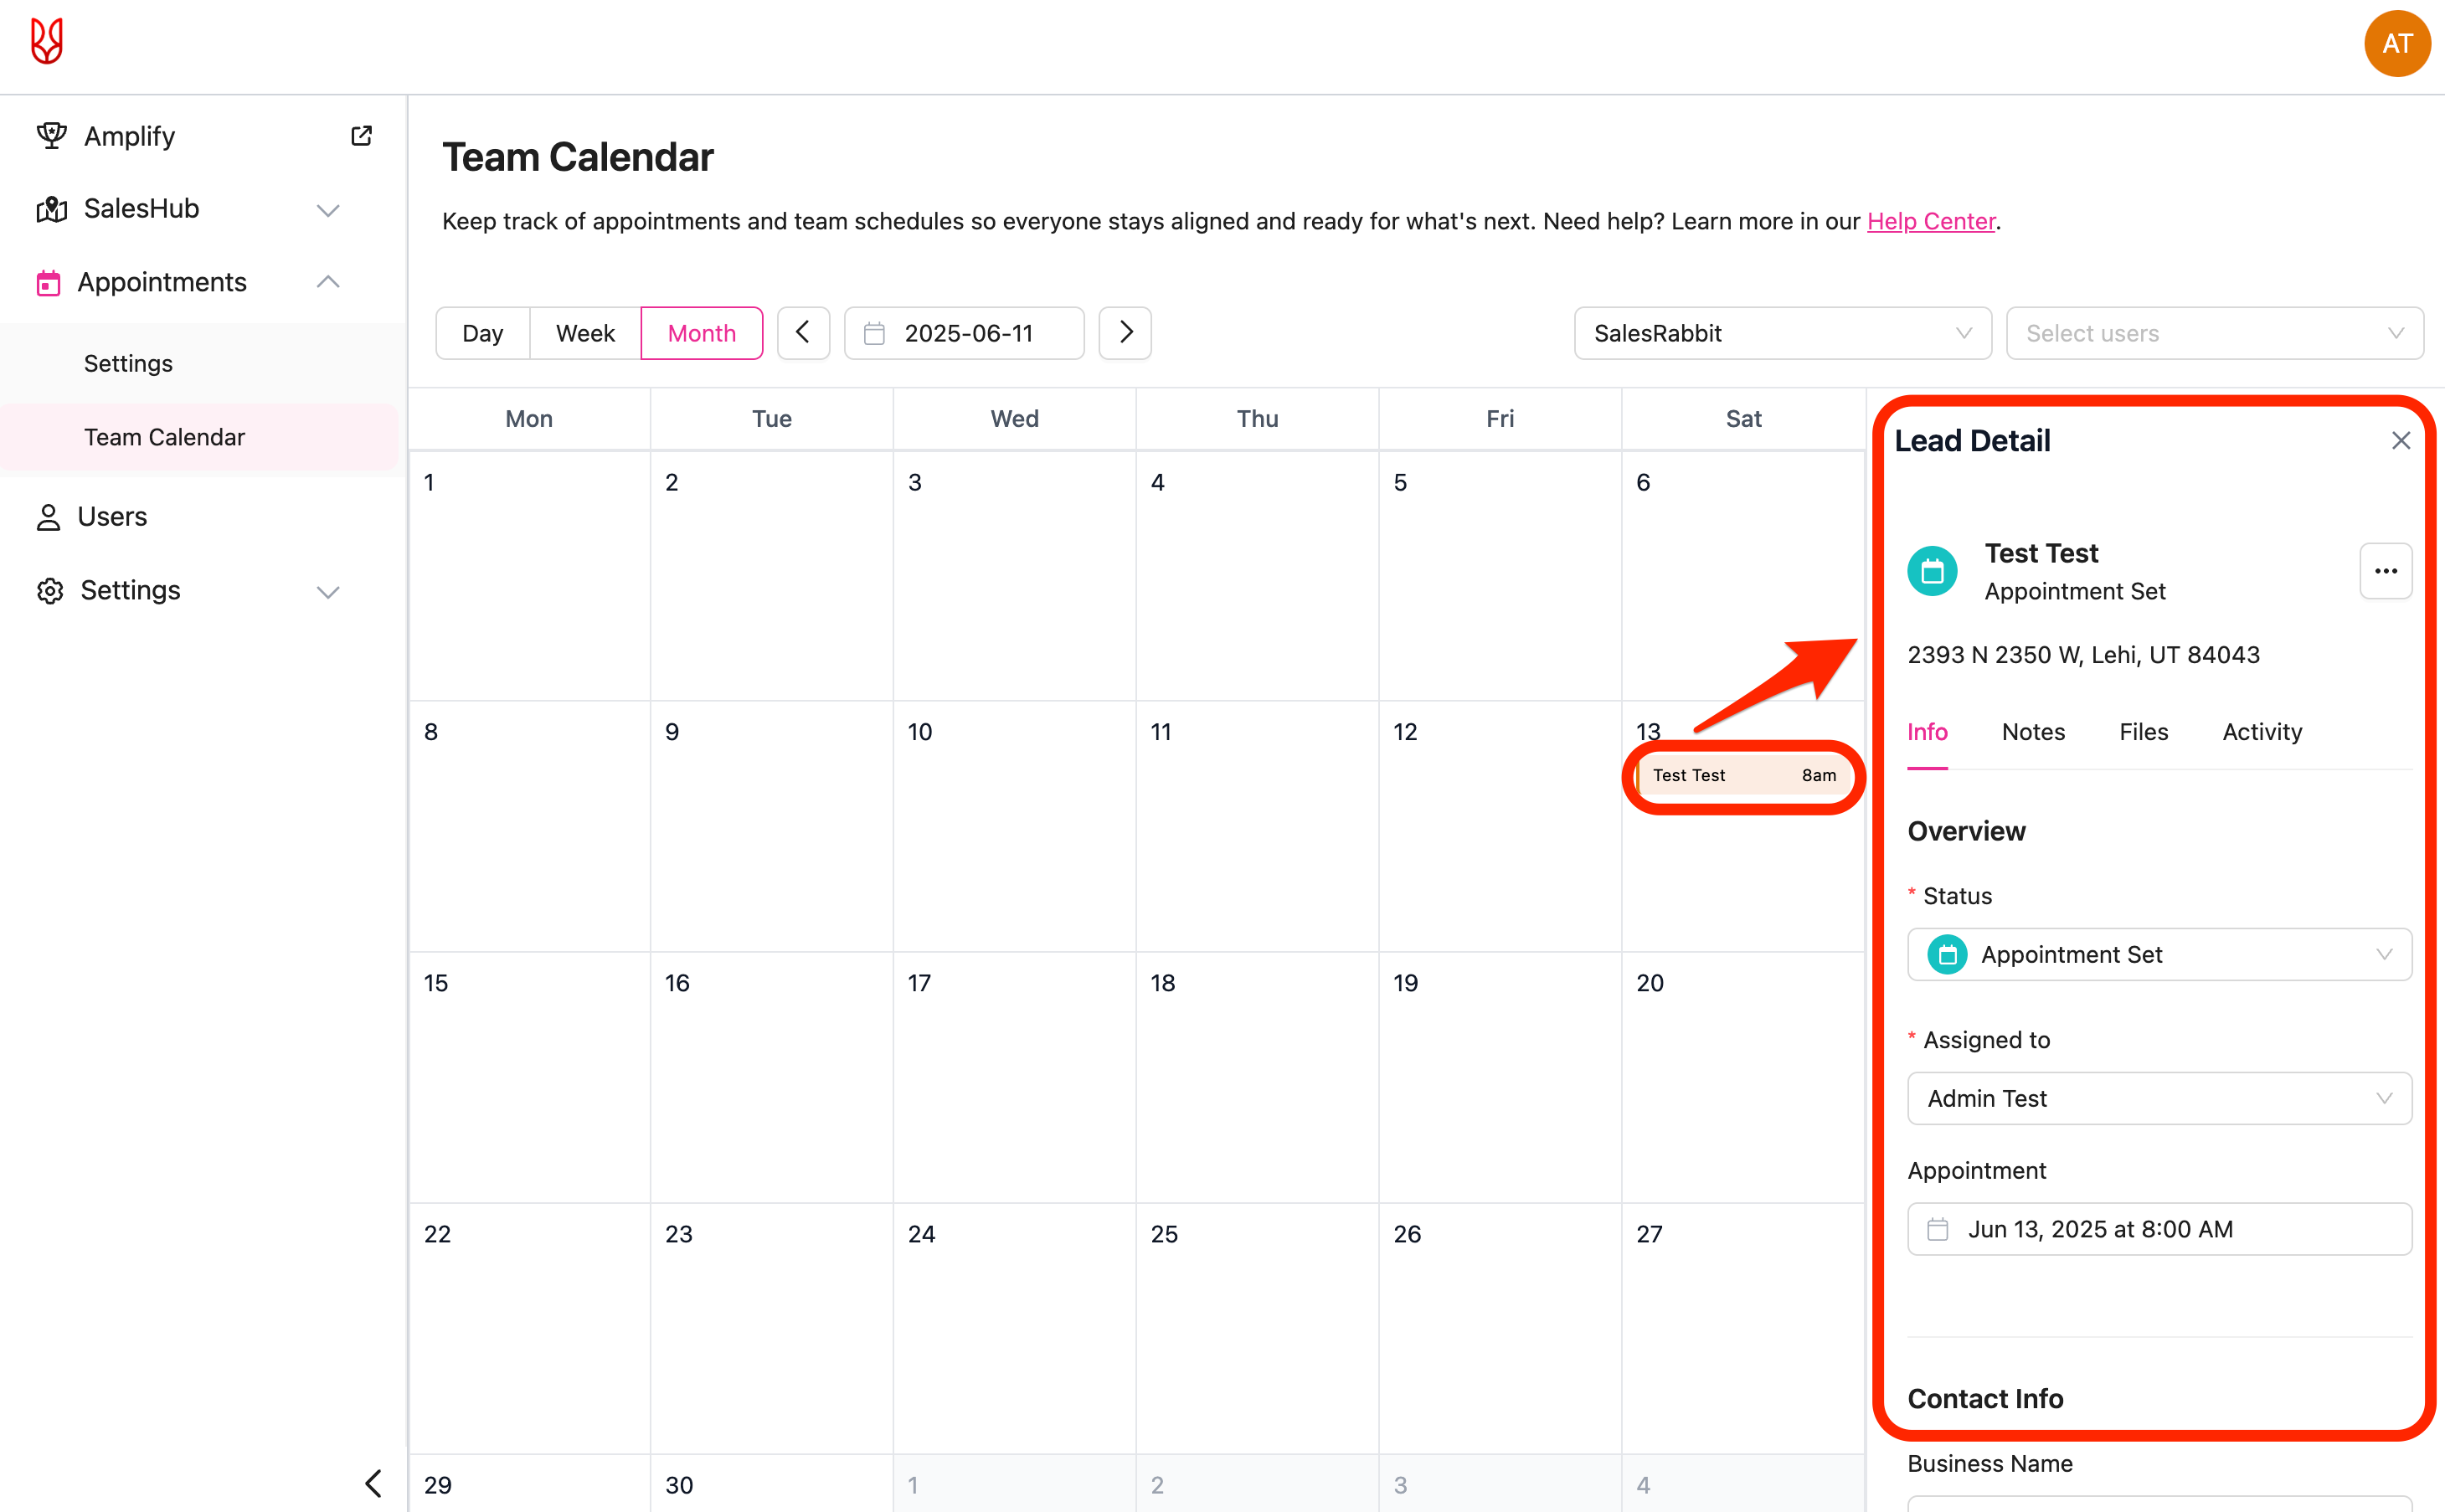Click the teal appointment icon beside Test Test

tap(1932, 571)
